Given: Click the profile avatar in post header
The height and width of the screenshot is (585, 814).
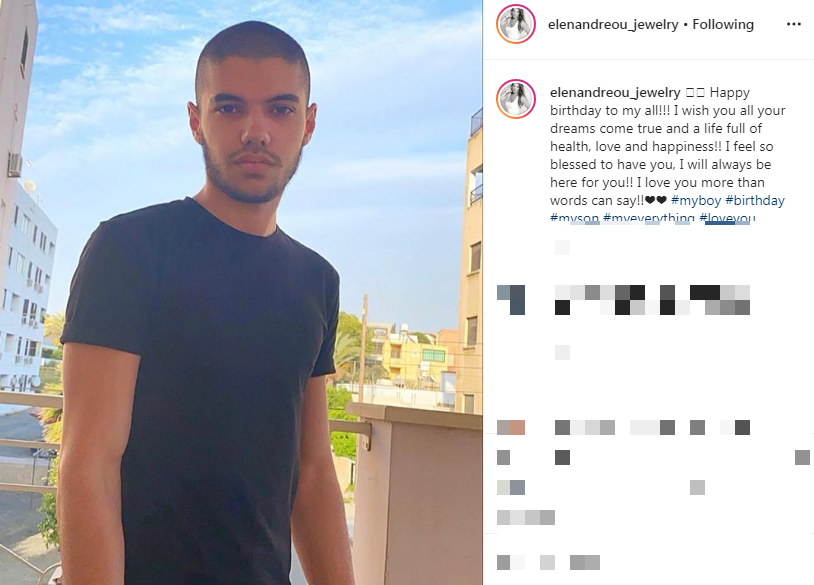Looking at the screenshot, I should pyautogui.click(x=515, y=24).
